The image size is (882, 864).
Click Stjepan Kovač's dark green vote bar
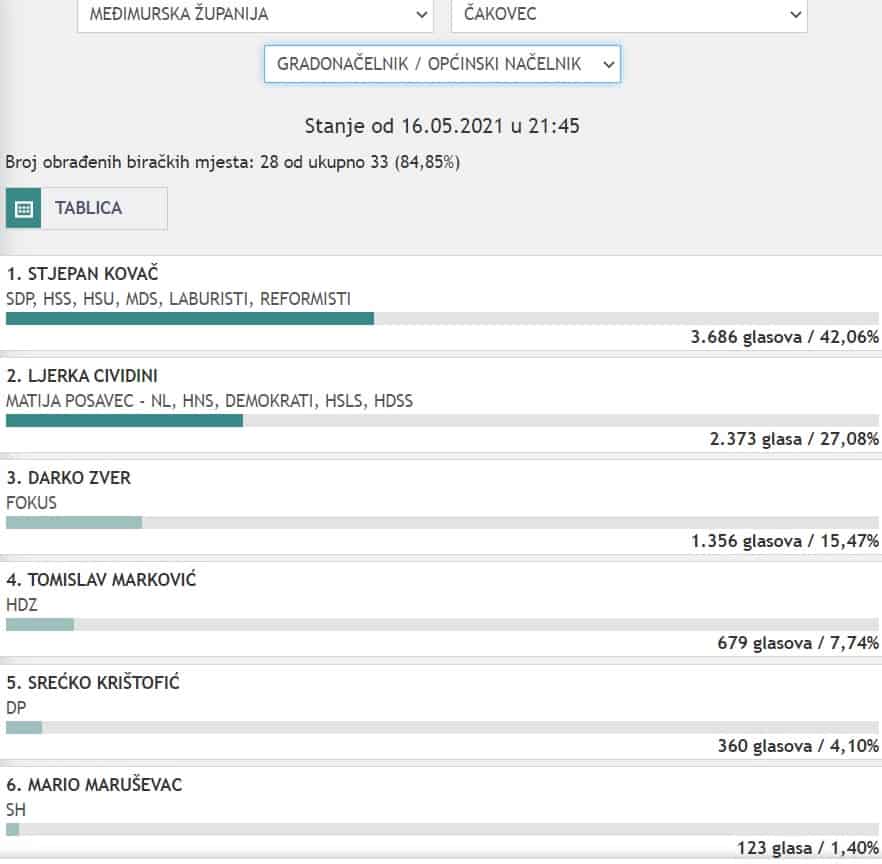coord(190,318)
